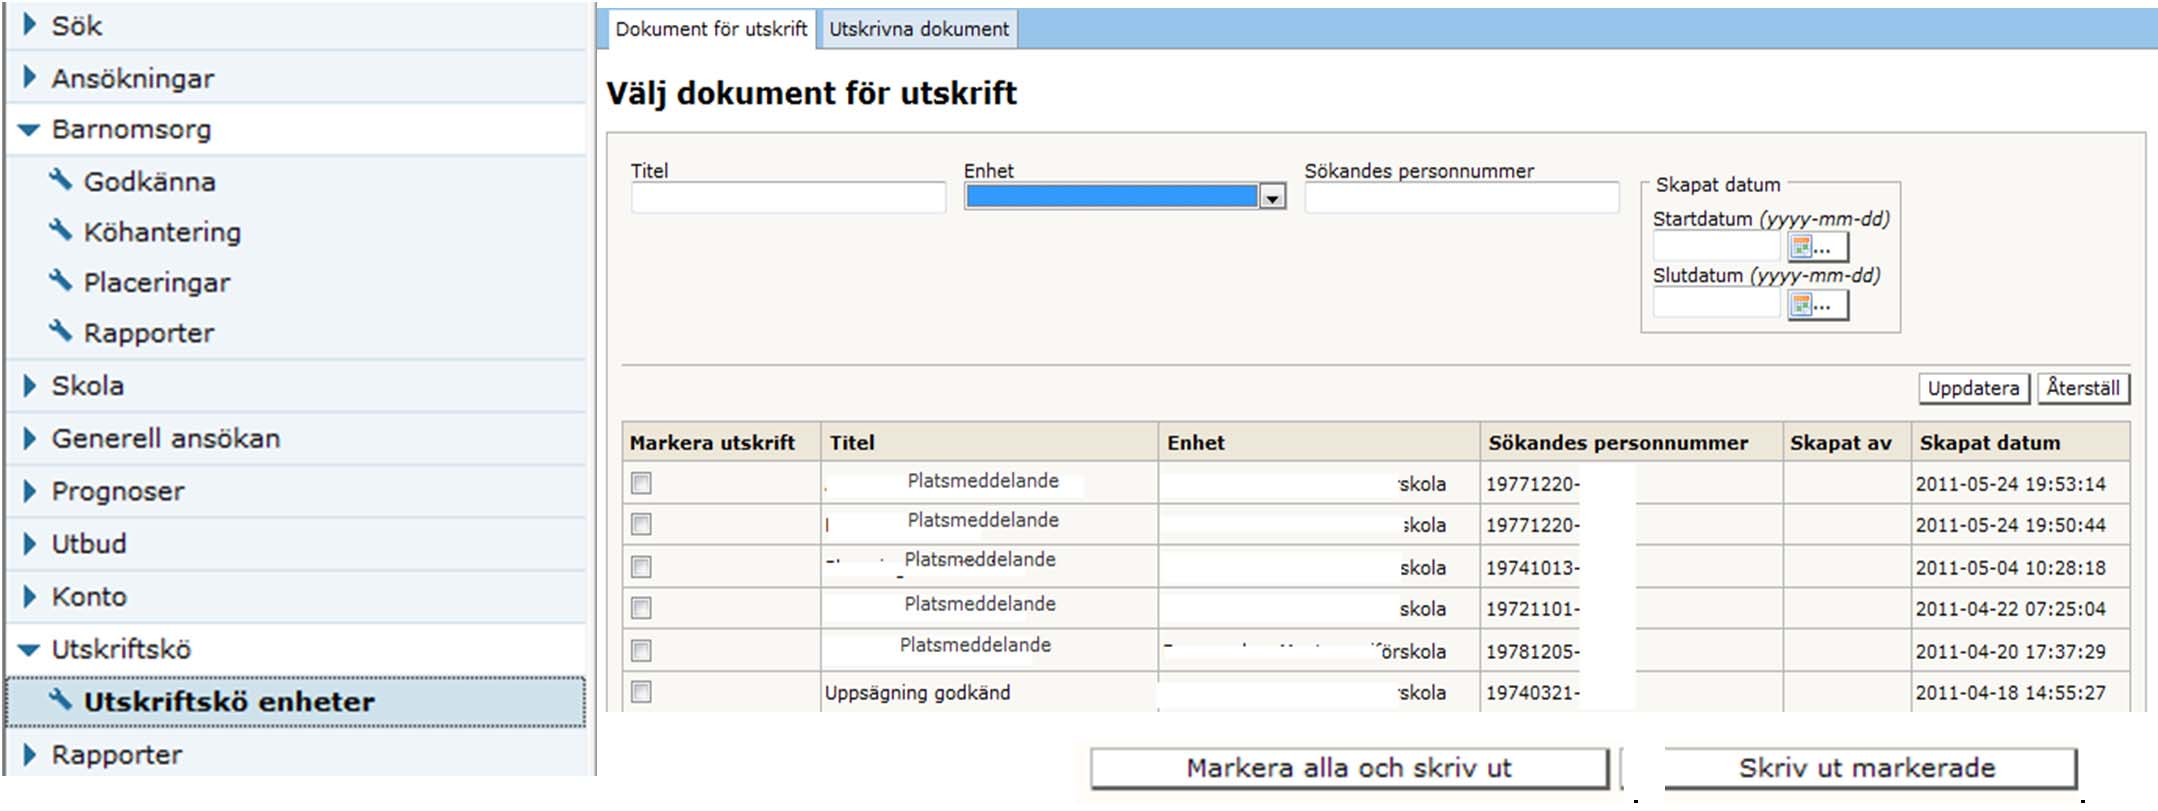This screenshot has width=2158, height=811.
Task: Click Markera alla och skriv ut
Action: point(1349,768)
